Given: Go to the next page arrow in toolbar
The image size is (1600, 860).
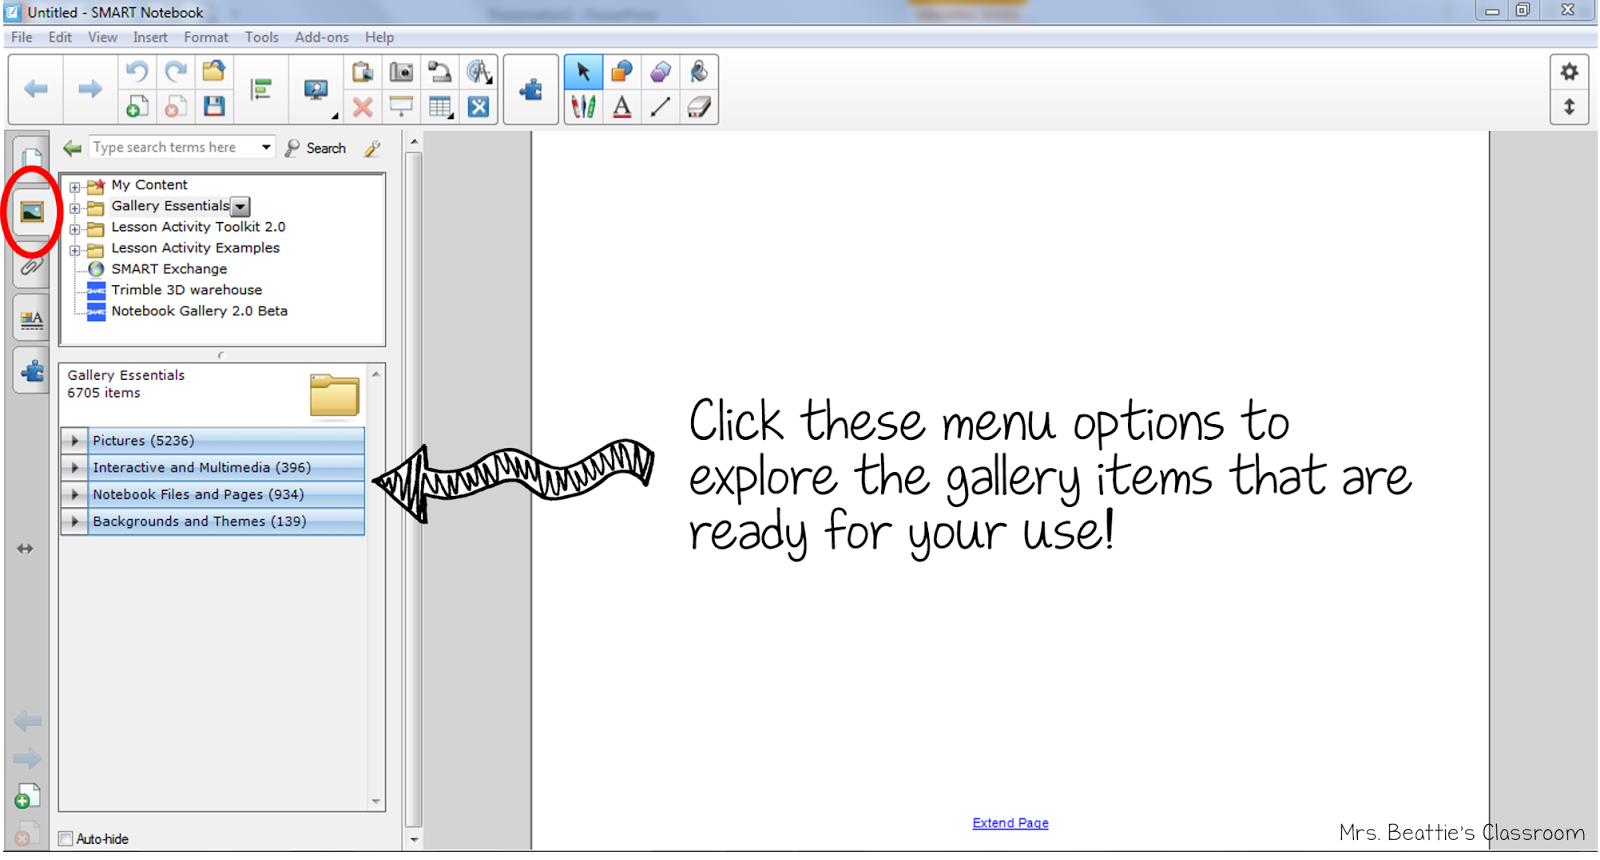Looking at the screenshot, I should (x=90, y=89).
